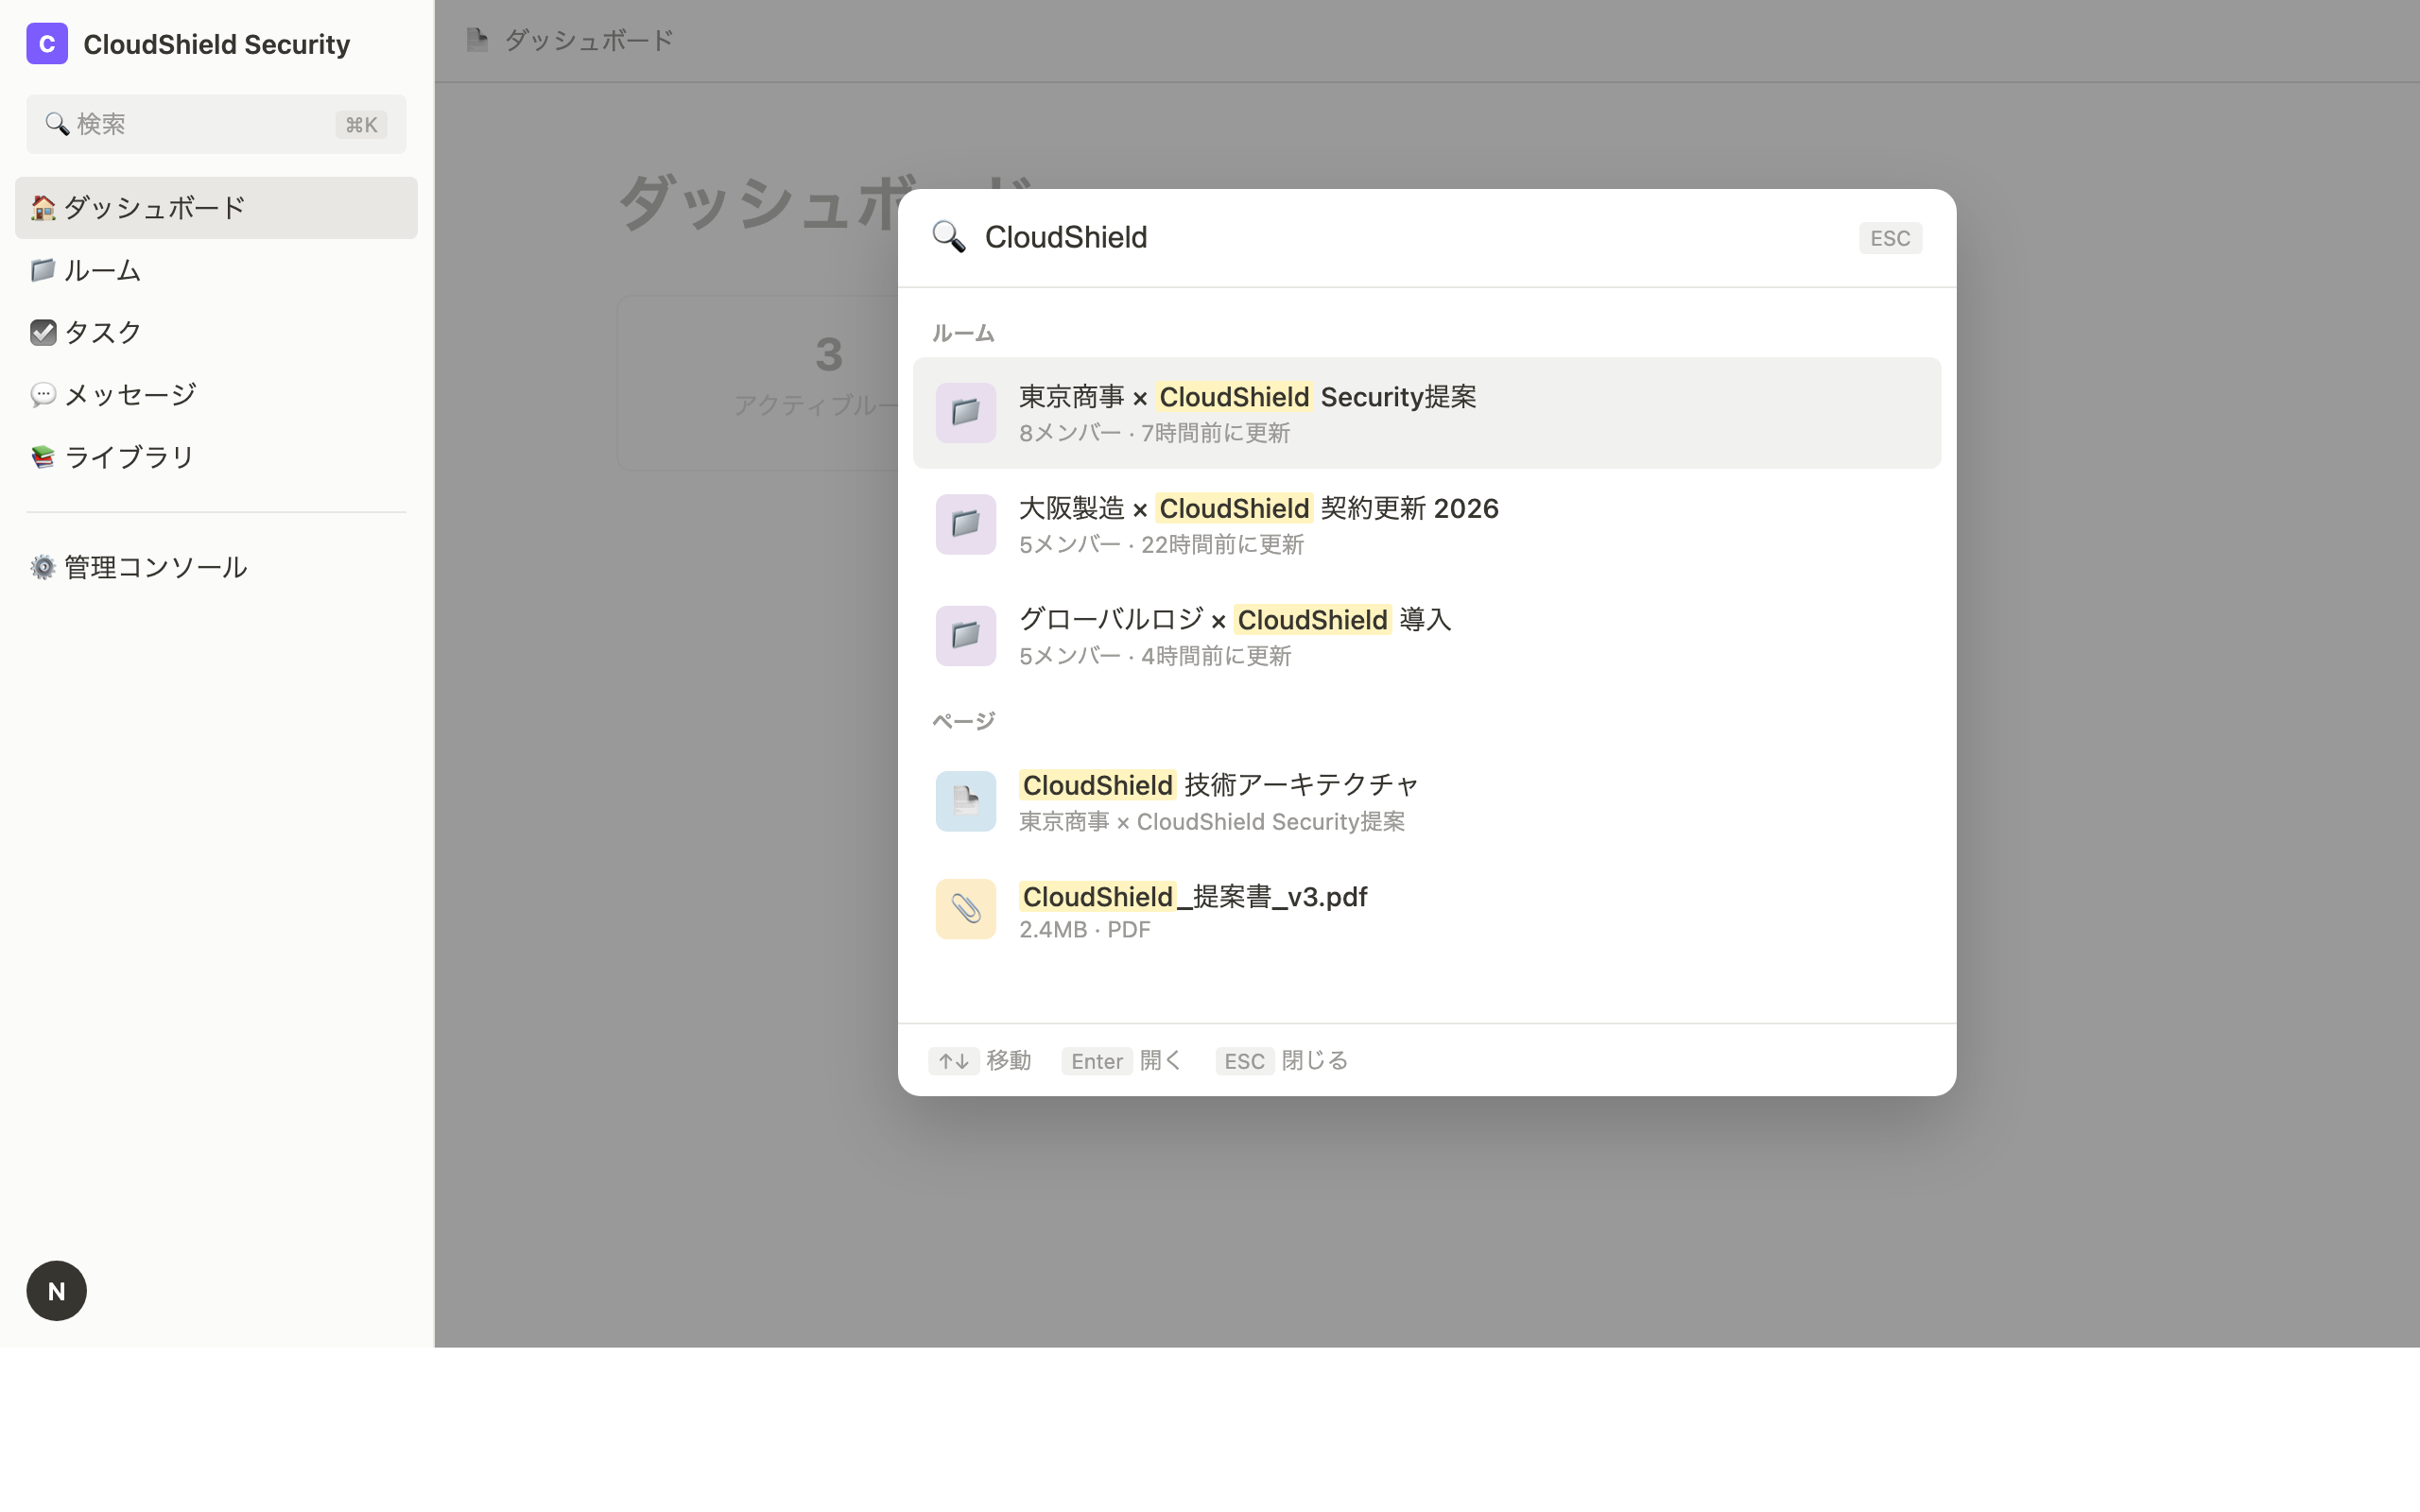This screenshot has height=1512, width=2420.
Task: Click the ESC badge to close search
Action: 1890,237
